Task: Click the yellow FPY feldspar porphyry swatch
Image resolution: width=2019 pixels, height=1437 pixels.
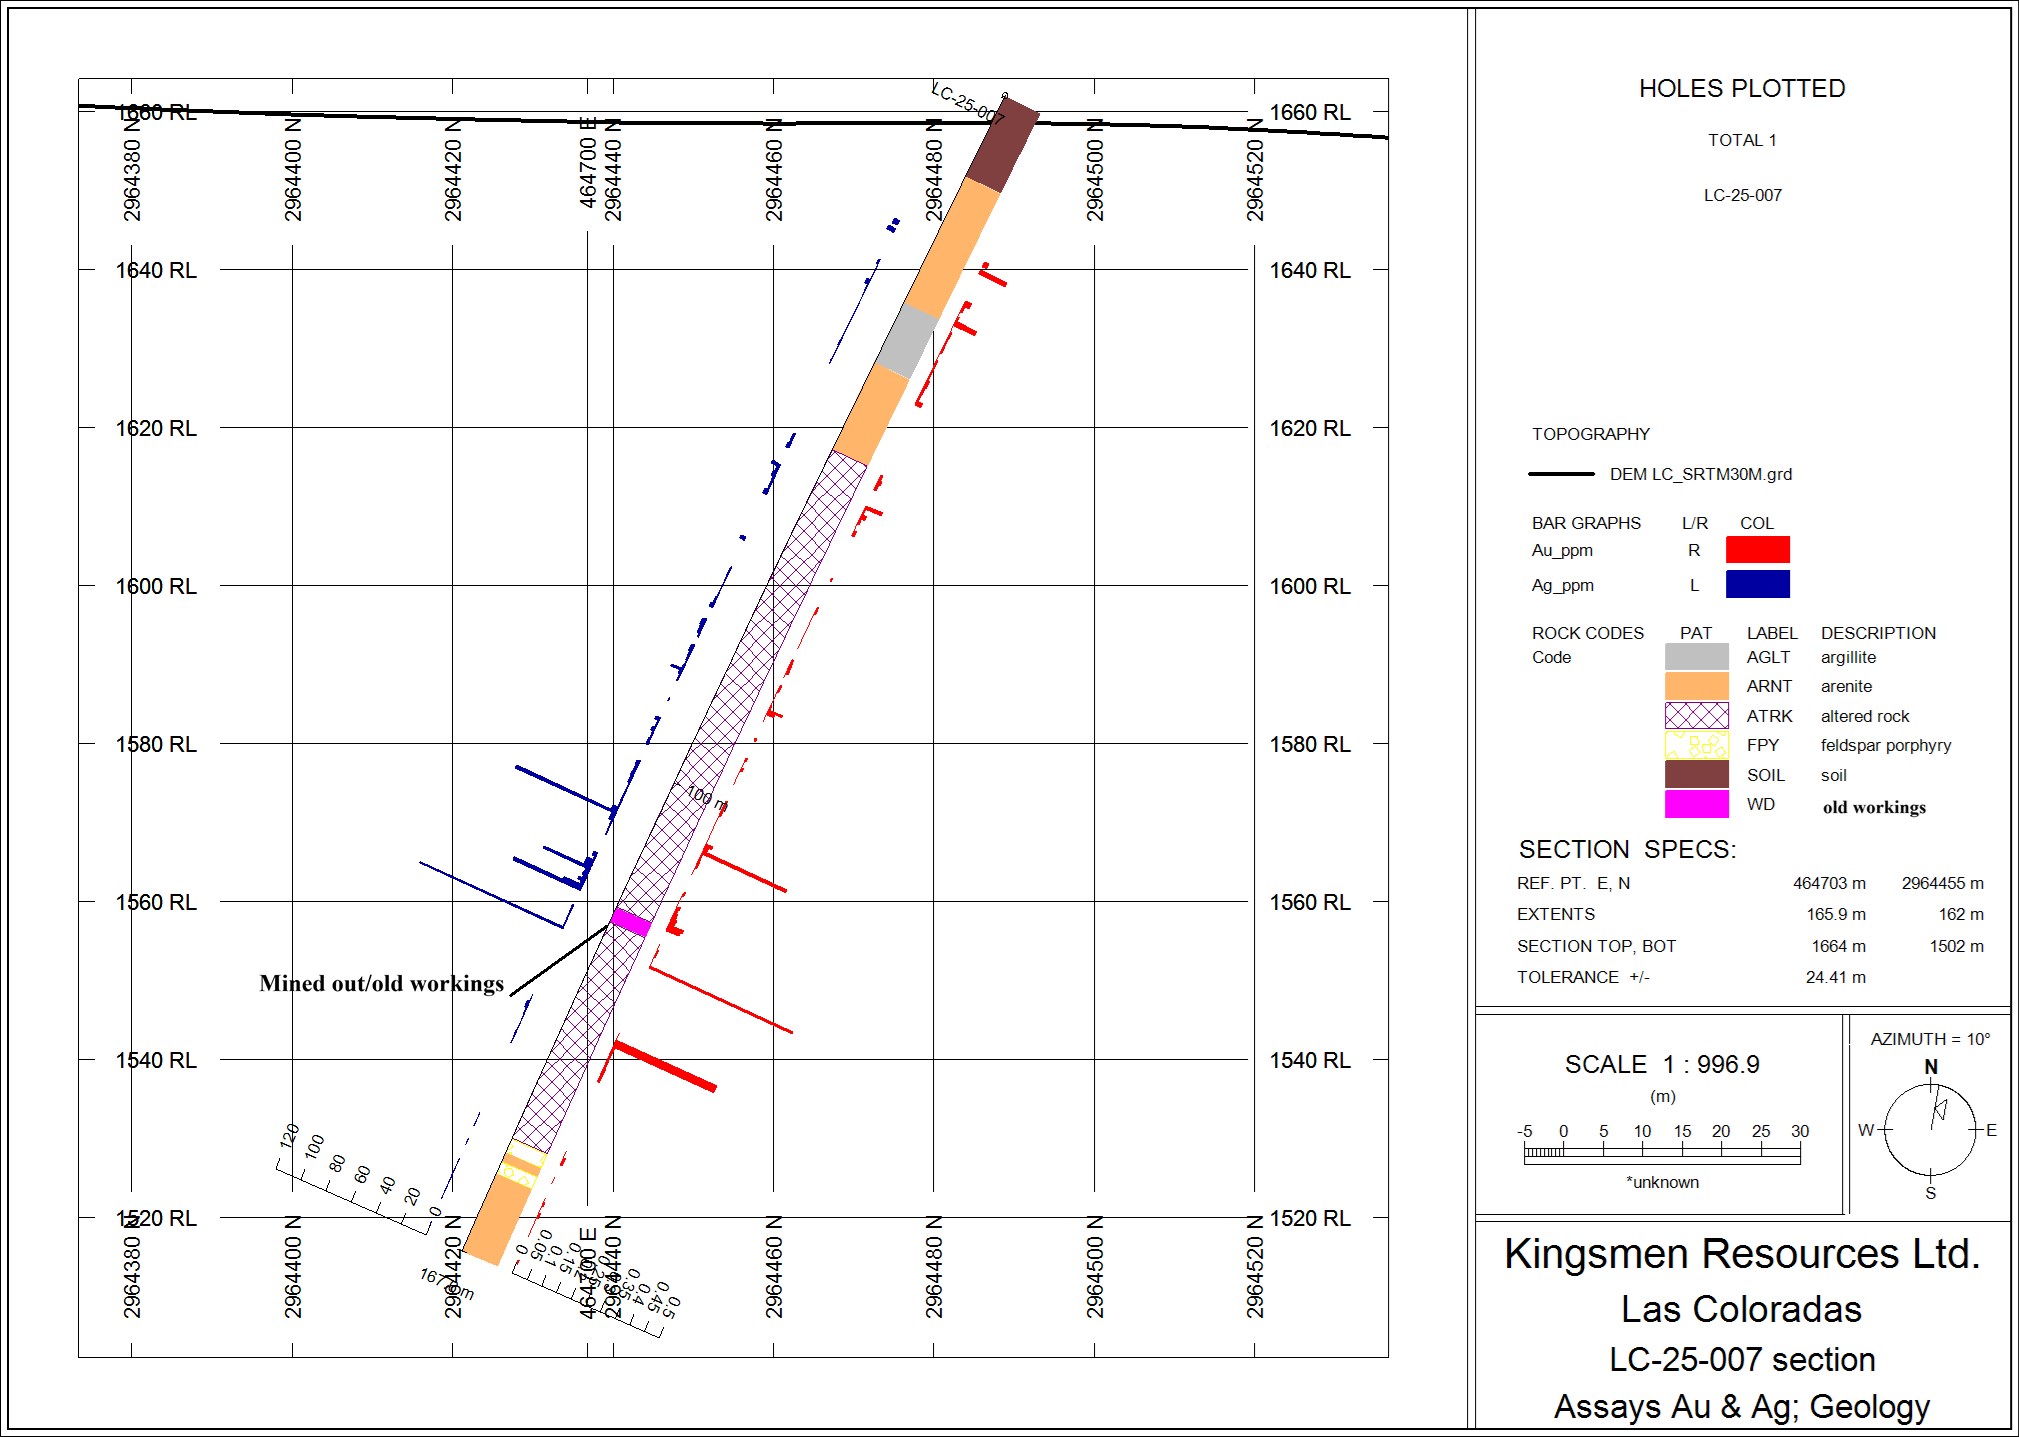Action: pos(1696,745)
